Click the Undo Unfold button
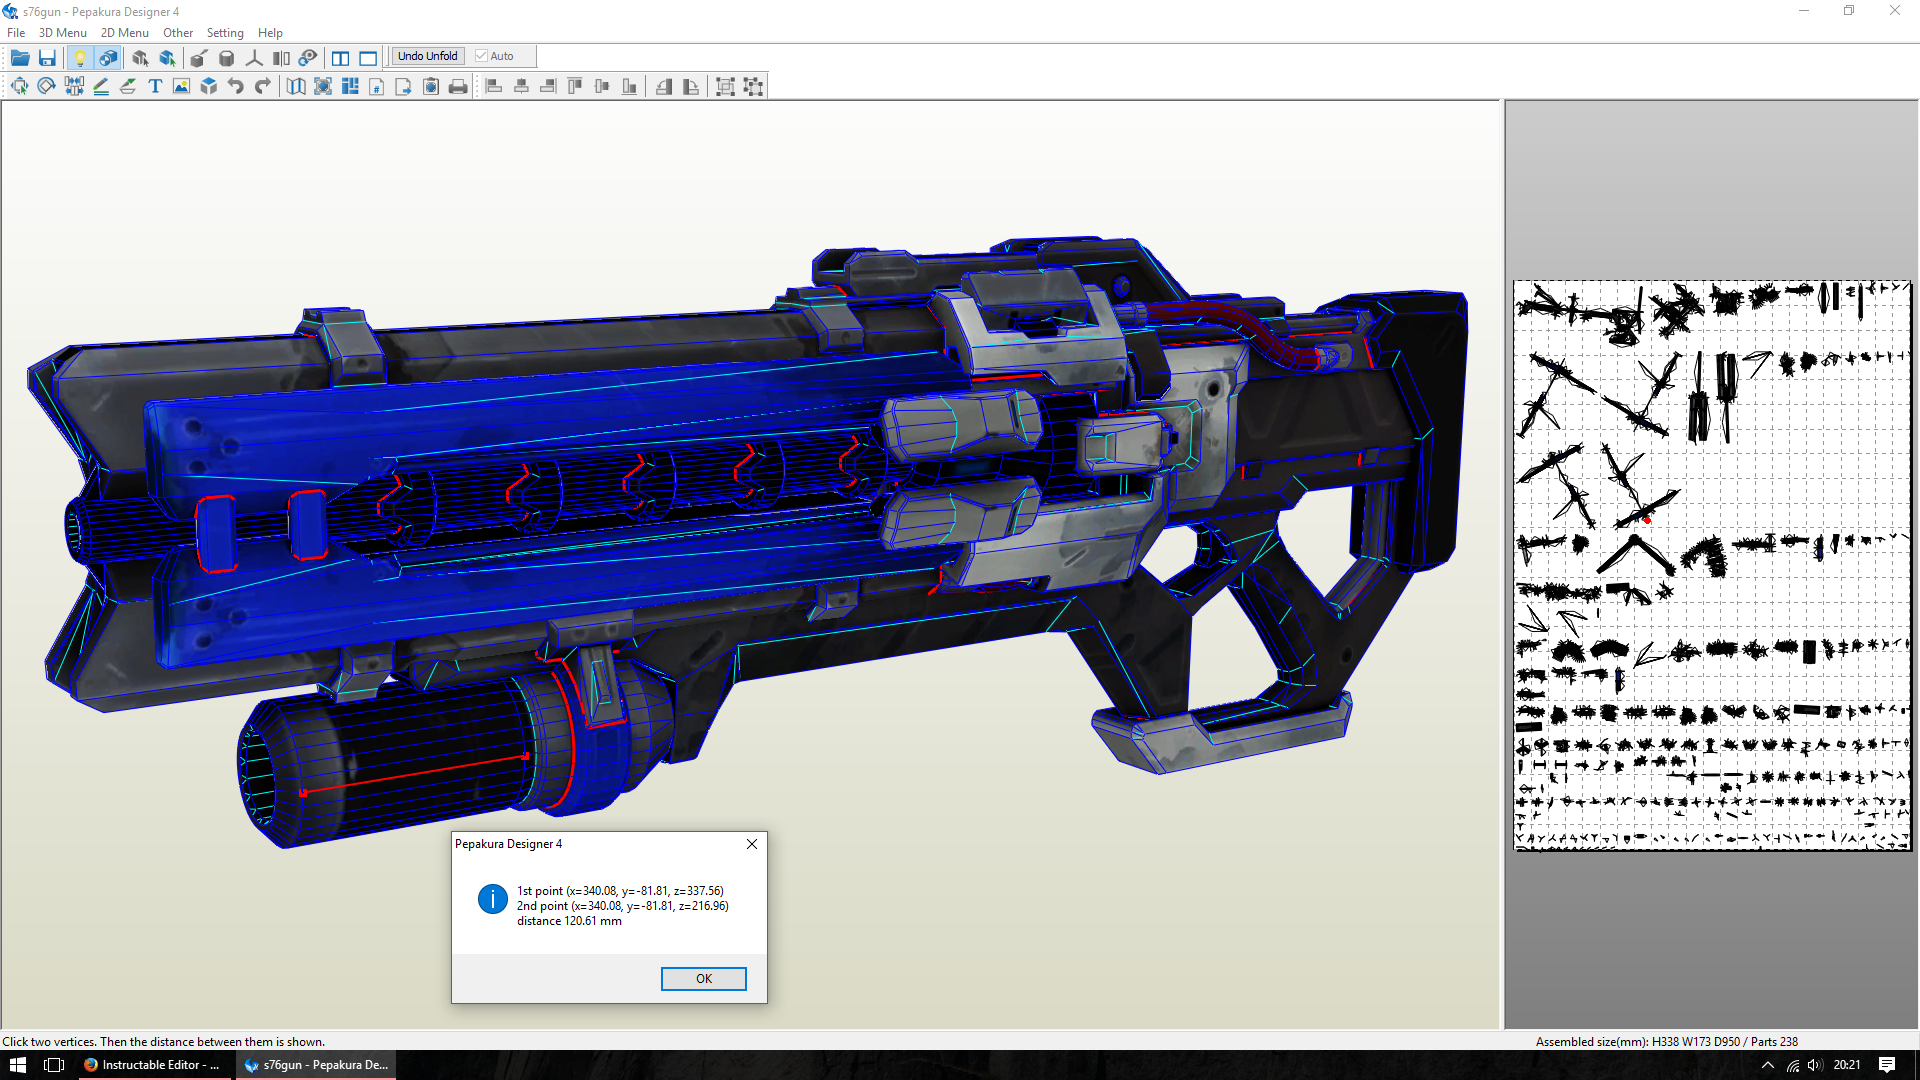Viewport: 1920px width, 1080px height. tap(427, 55)
